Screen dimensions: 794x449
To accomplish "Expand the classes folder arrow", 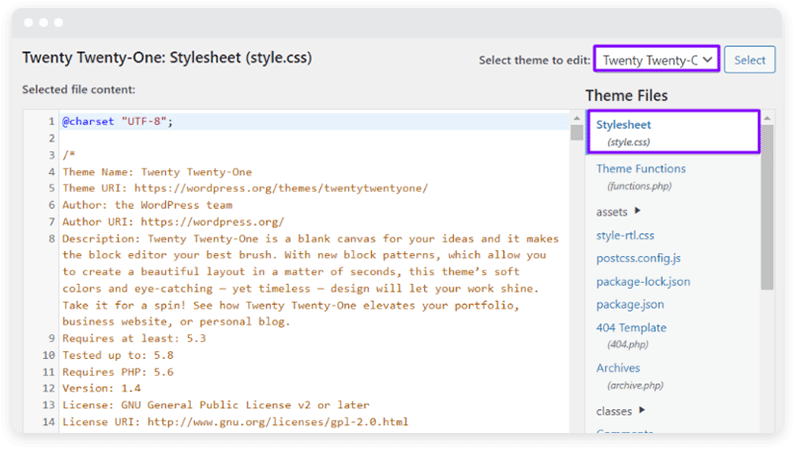I will 642,410.
